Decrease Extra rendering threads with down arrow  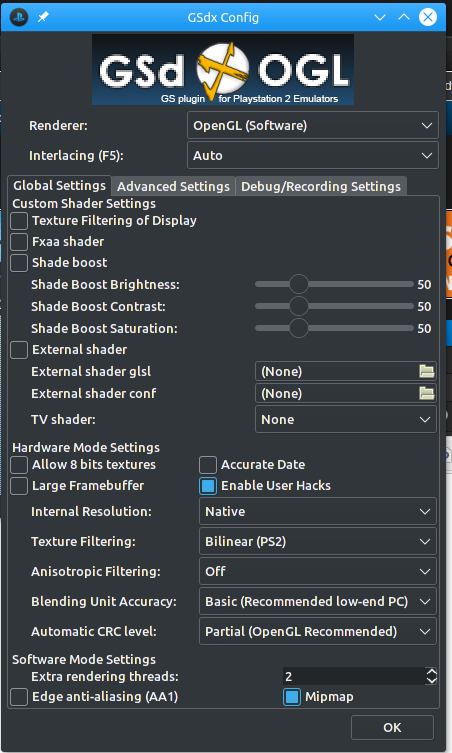[431, 680]
